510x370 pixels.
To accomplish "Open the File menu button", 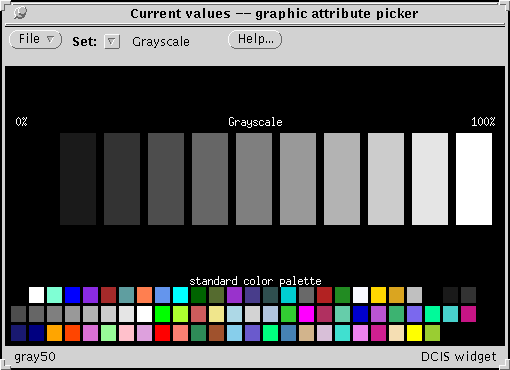I will (x=35, y=40).
